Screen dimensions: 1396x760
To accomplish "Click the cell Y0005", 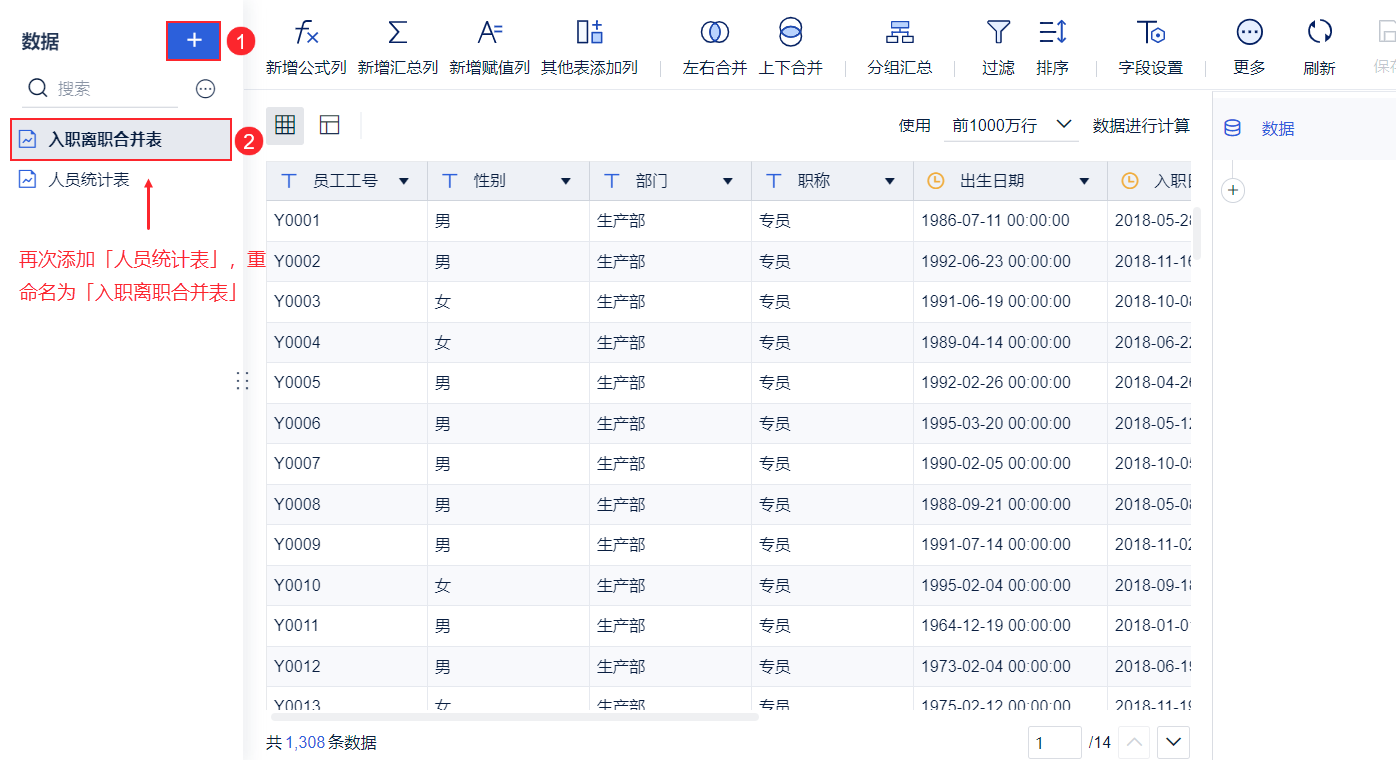I will coord(347,383).
